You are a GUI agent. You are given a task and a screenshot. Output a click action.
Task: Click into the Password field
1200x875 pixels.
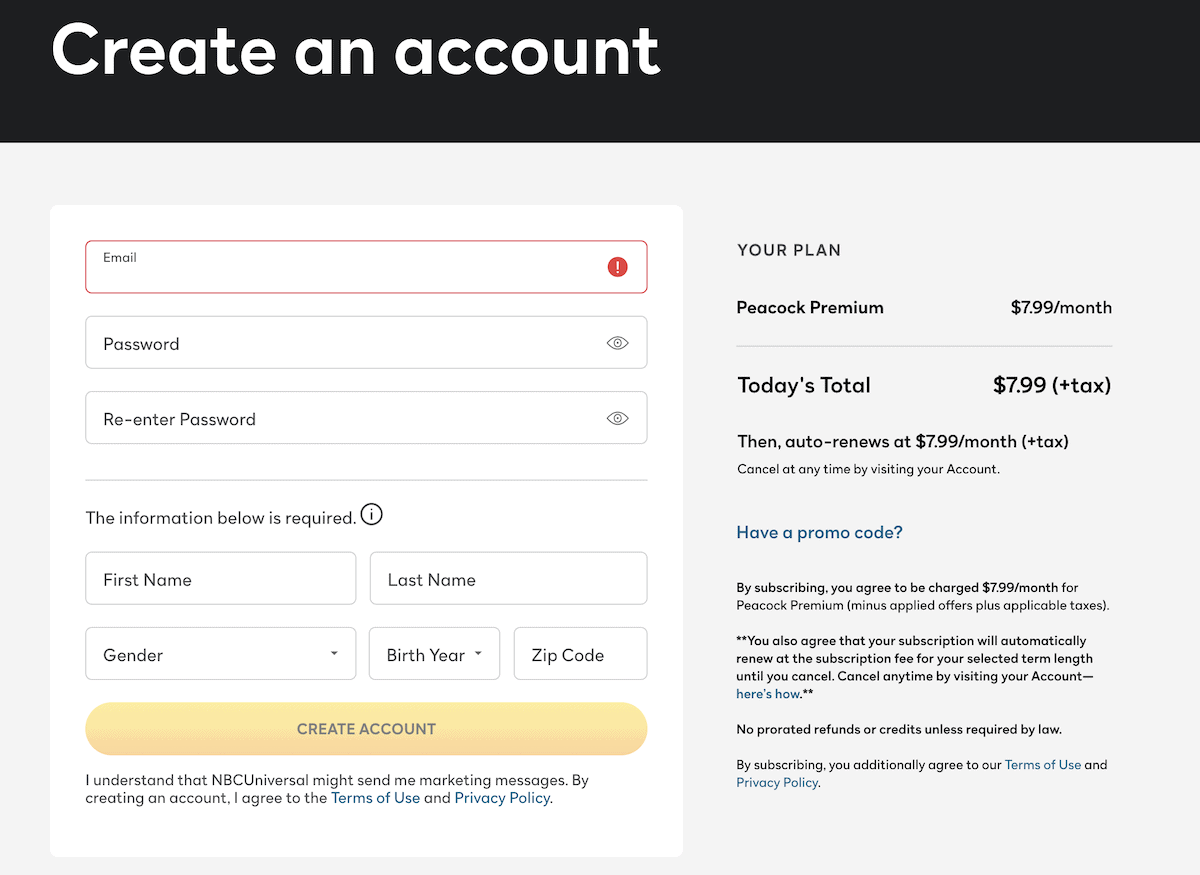(366, 343)
